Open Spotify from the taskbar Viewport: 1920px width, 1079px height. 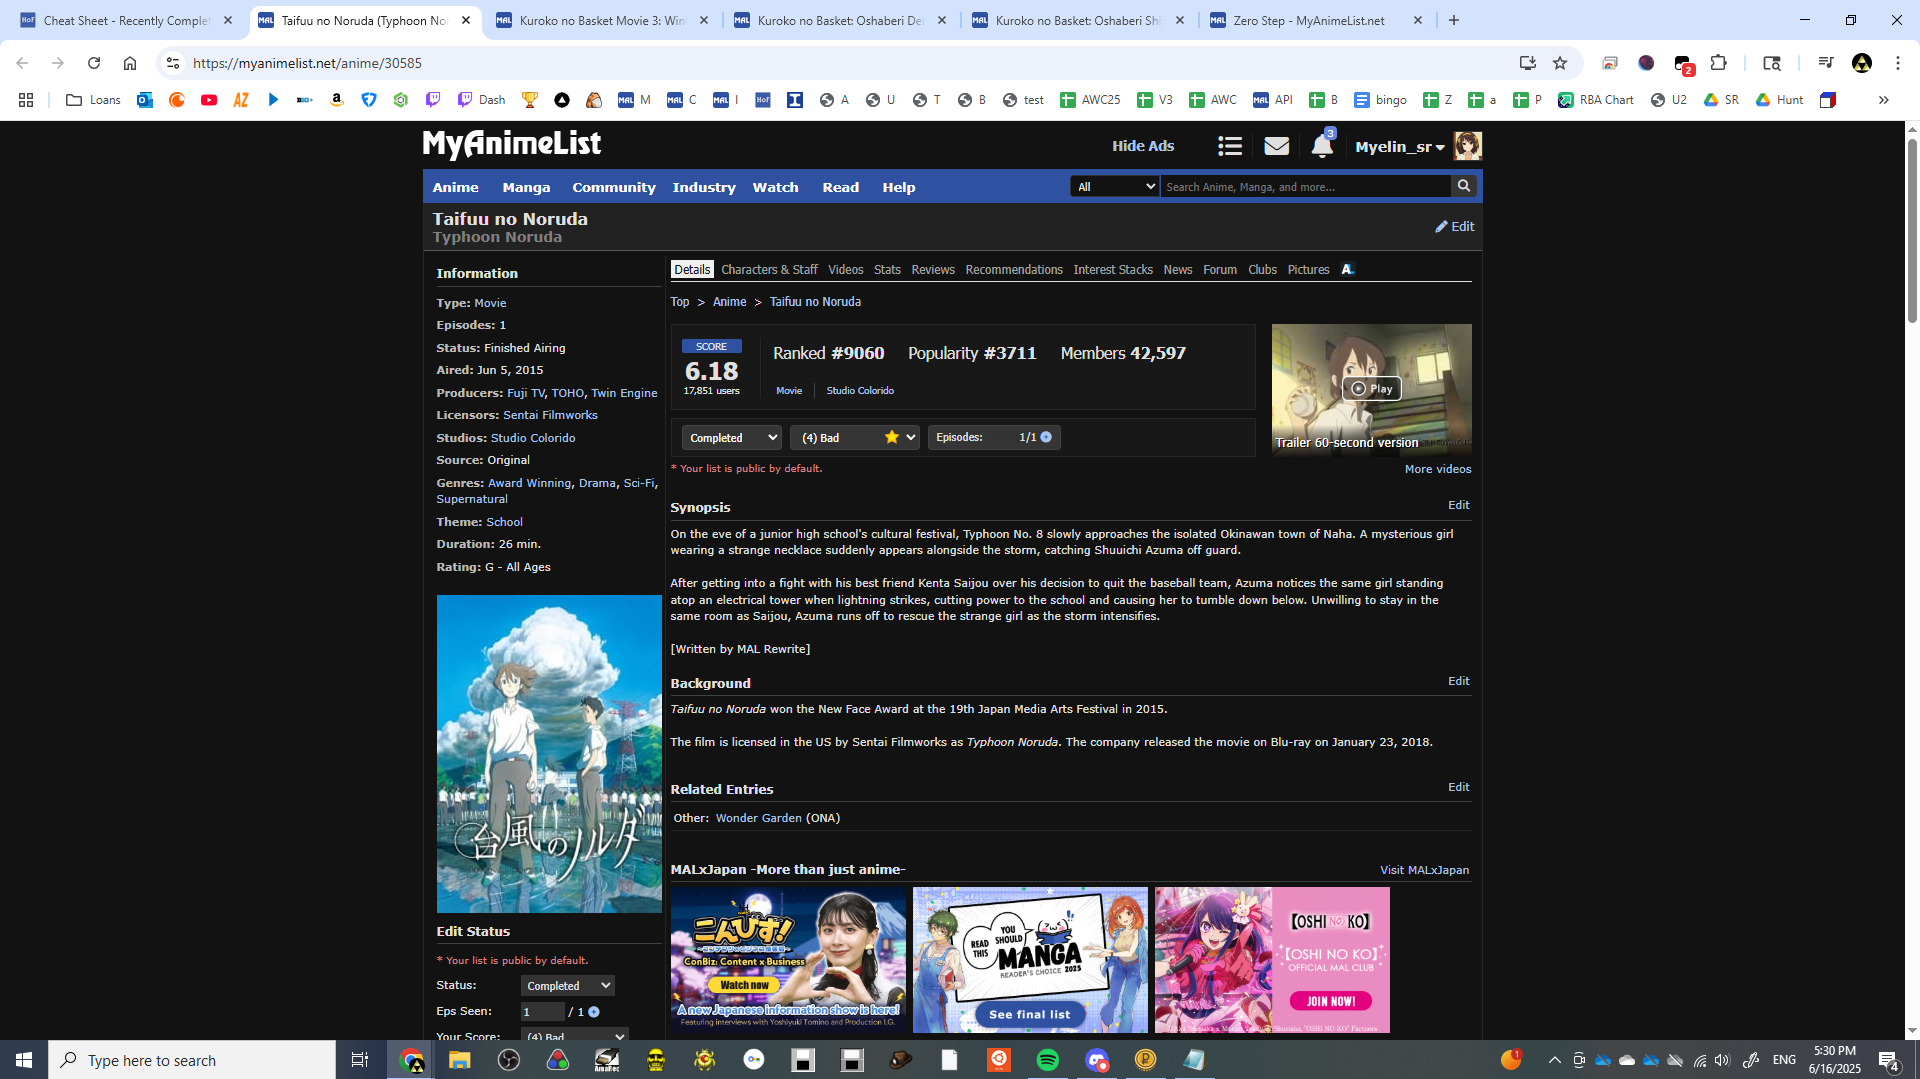tap(1048, 1060)
